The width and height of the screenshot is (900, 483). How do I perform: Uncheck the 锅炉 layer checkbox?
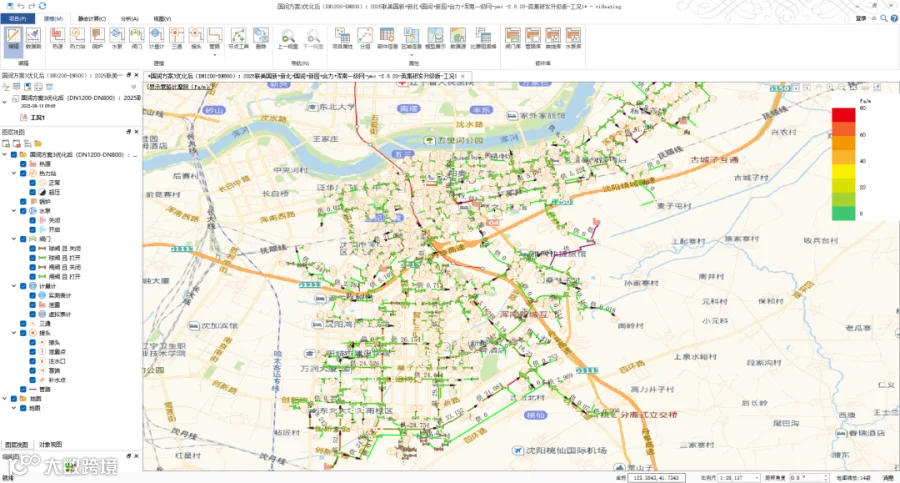[23, 202]
